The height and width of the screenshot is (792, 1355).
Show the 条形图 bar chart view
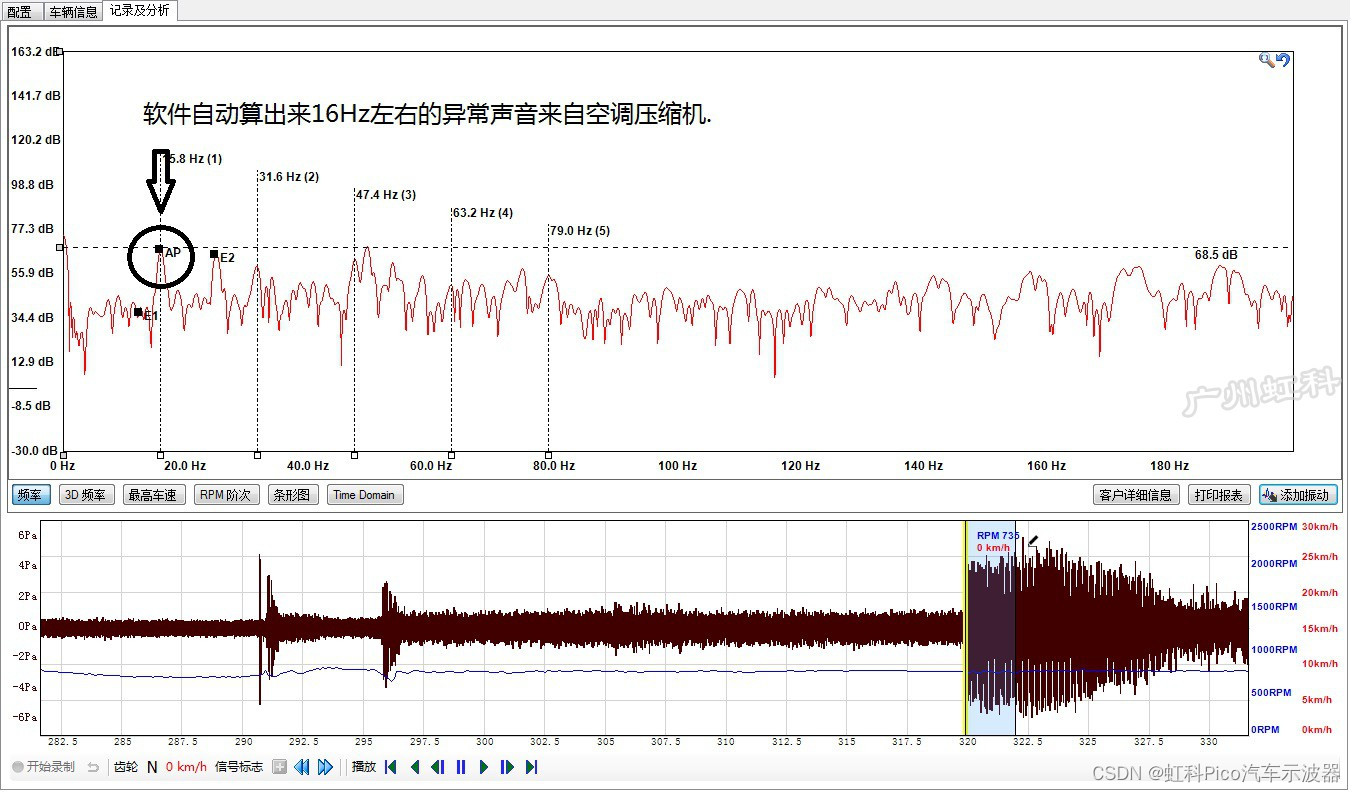(293, 495)
